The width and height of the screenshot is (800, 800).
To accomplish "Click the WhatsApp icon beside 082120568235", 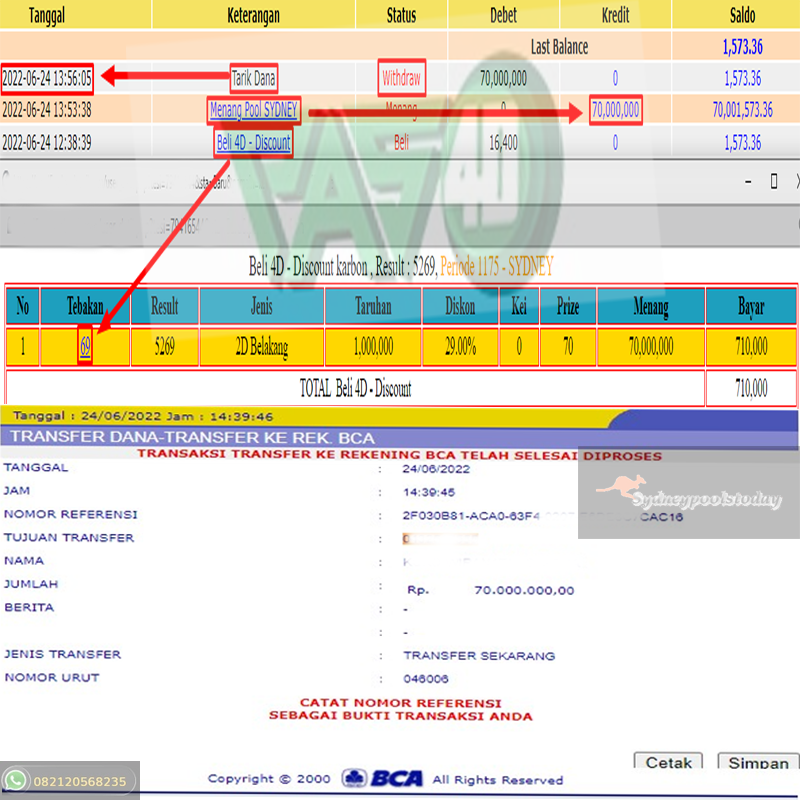I will click(15, 781).
